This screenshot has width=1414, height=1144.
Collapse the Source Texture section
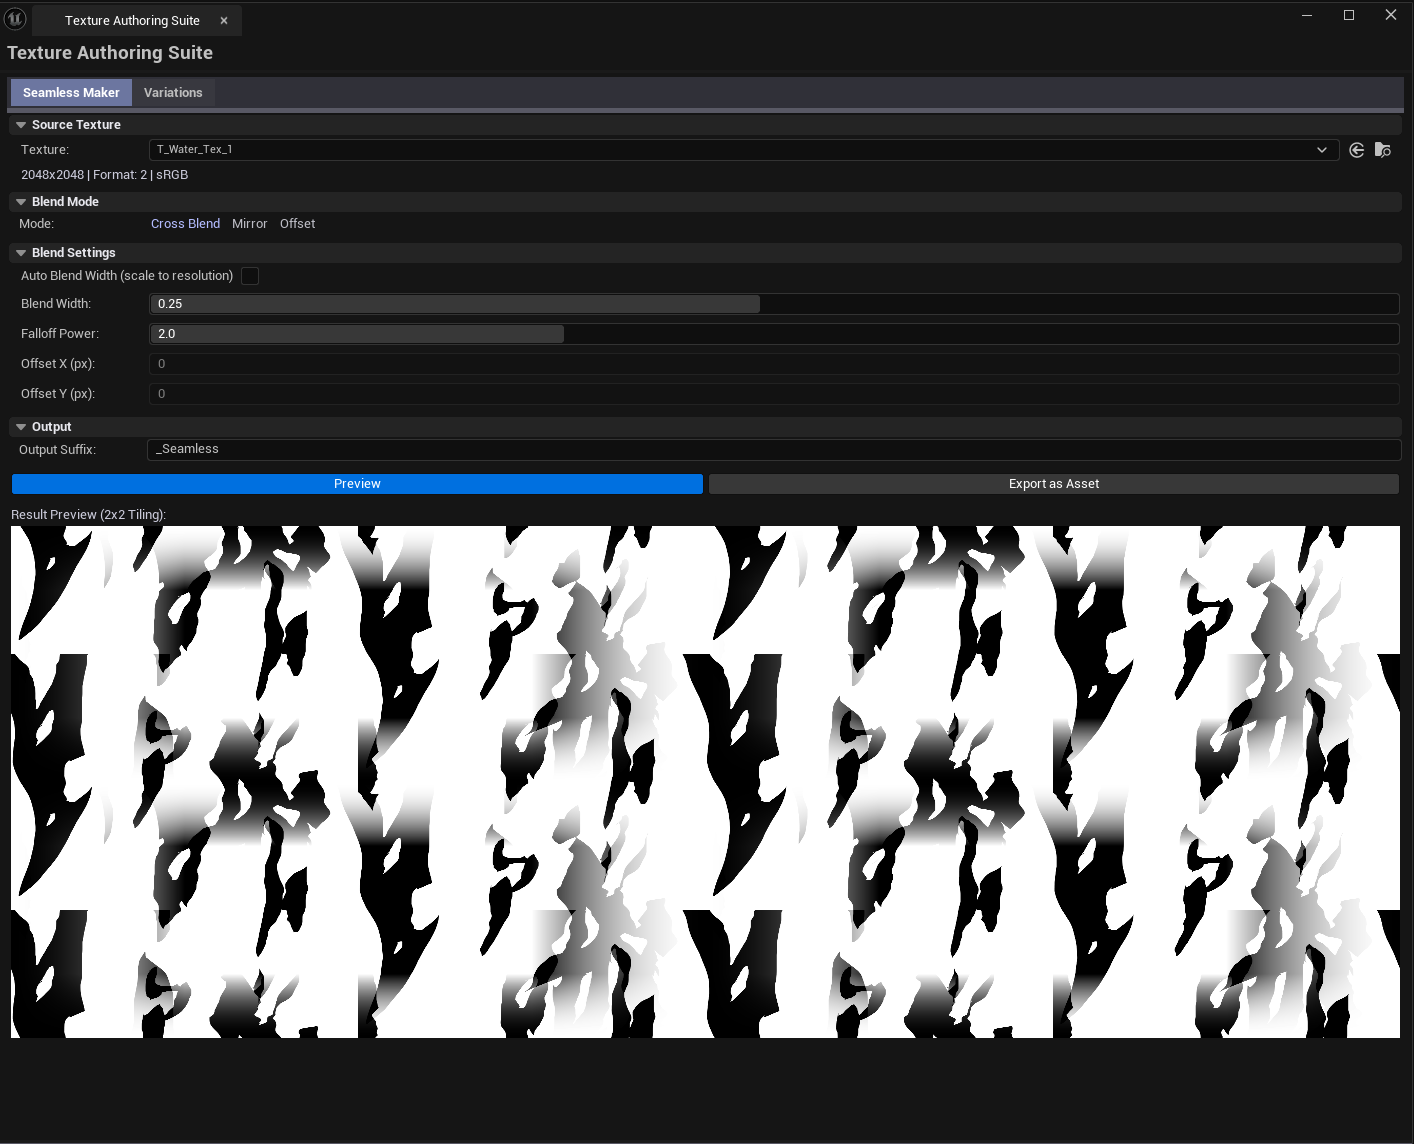[x=21, y=125]
